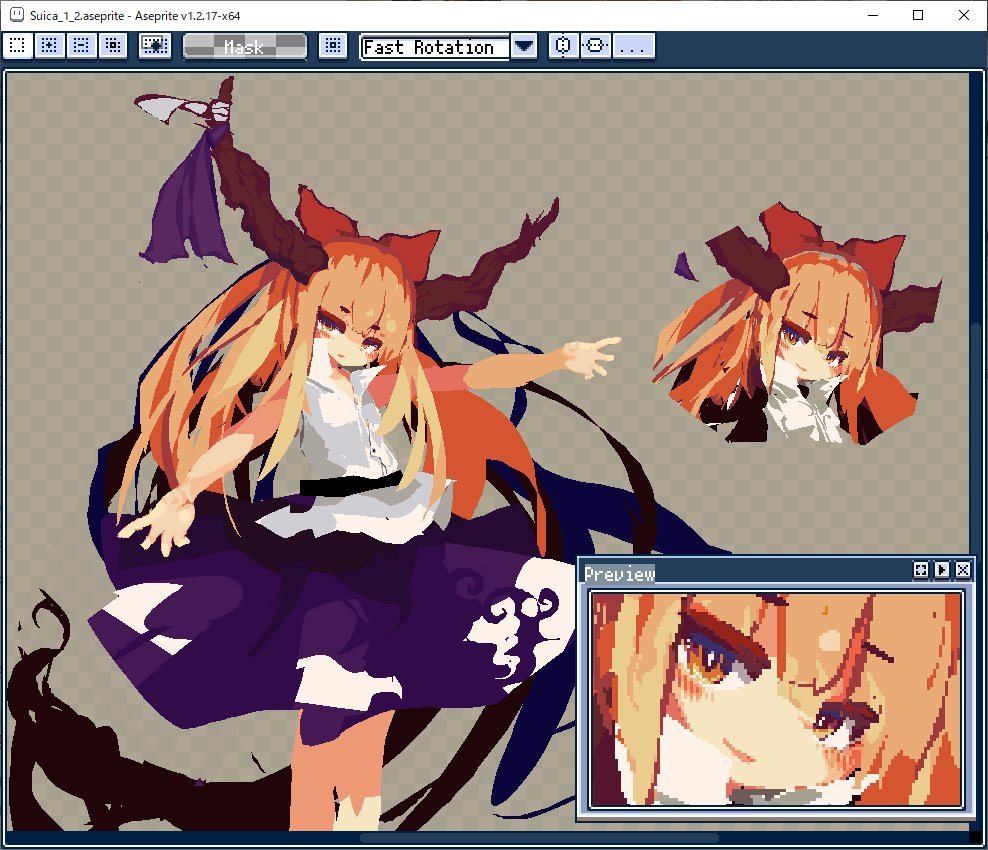Screen dimensions: 988x850
Task: Close the Preview window
Action: (963, 570)
